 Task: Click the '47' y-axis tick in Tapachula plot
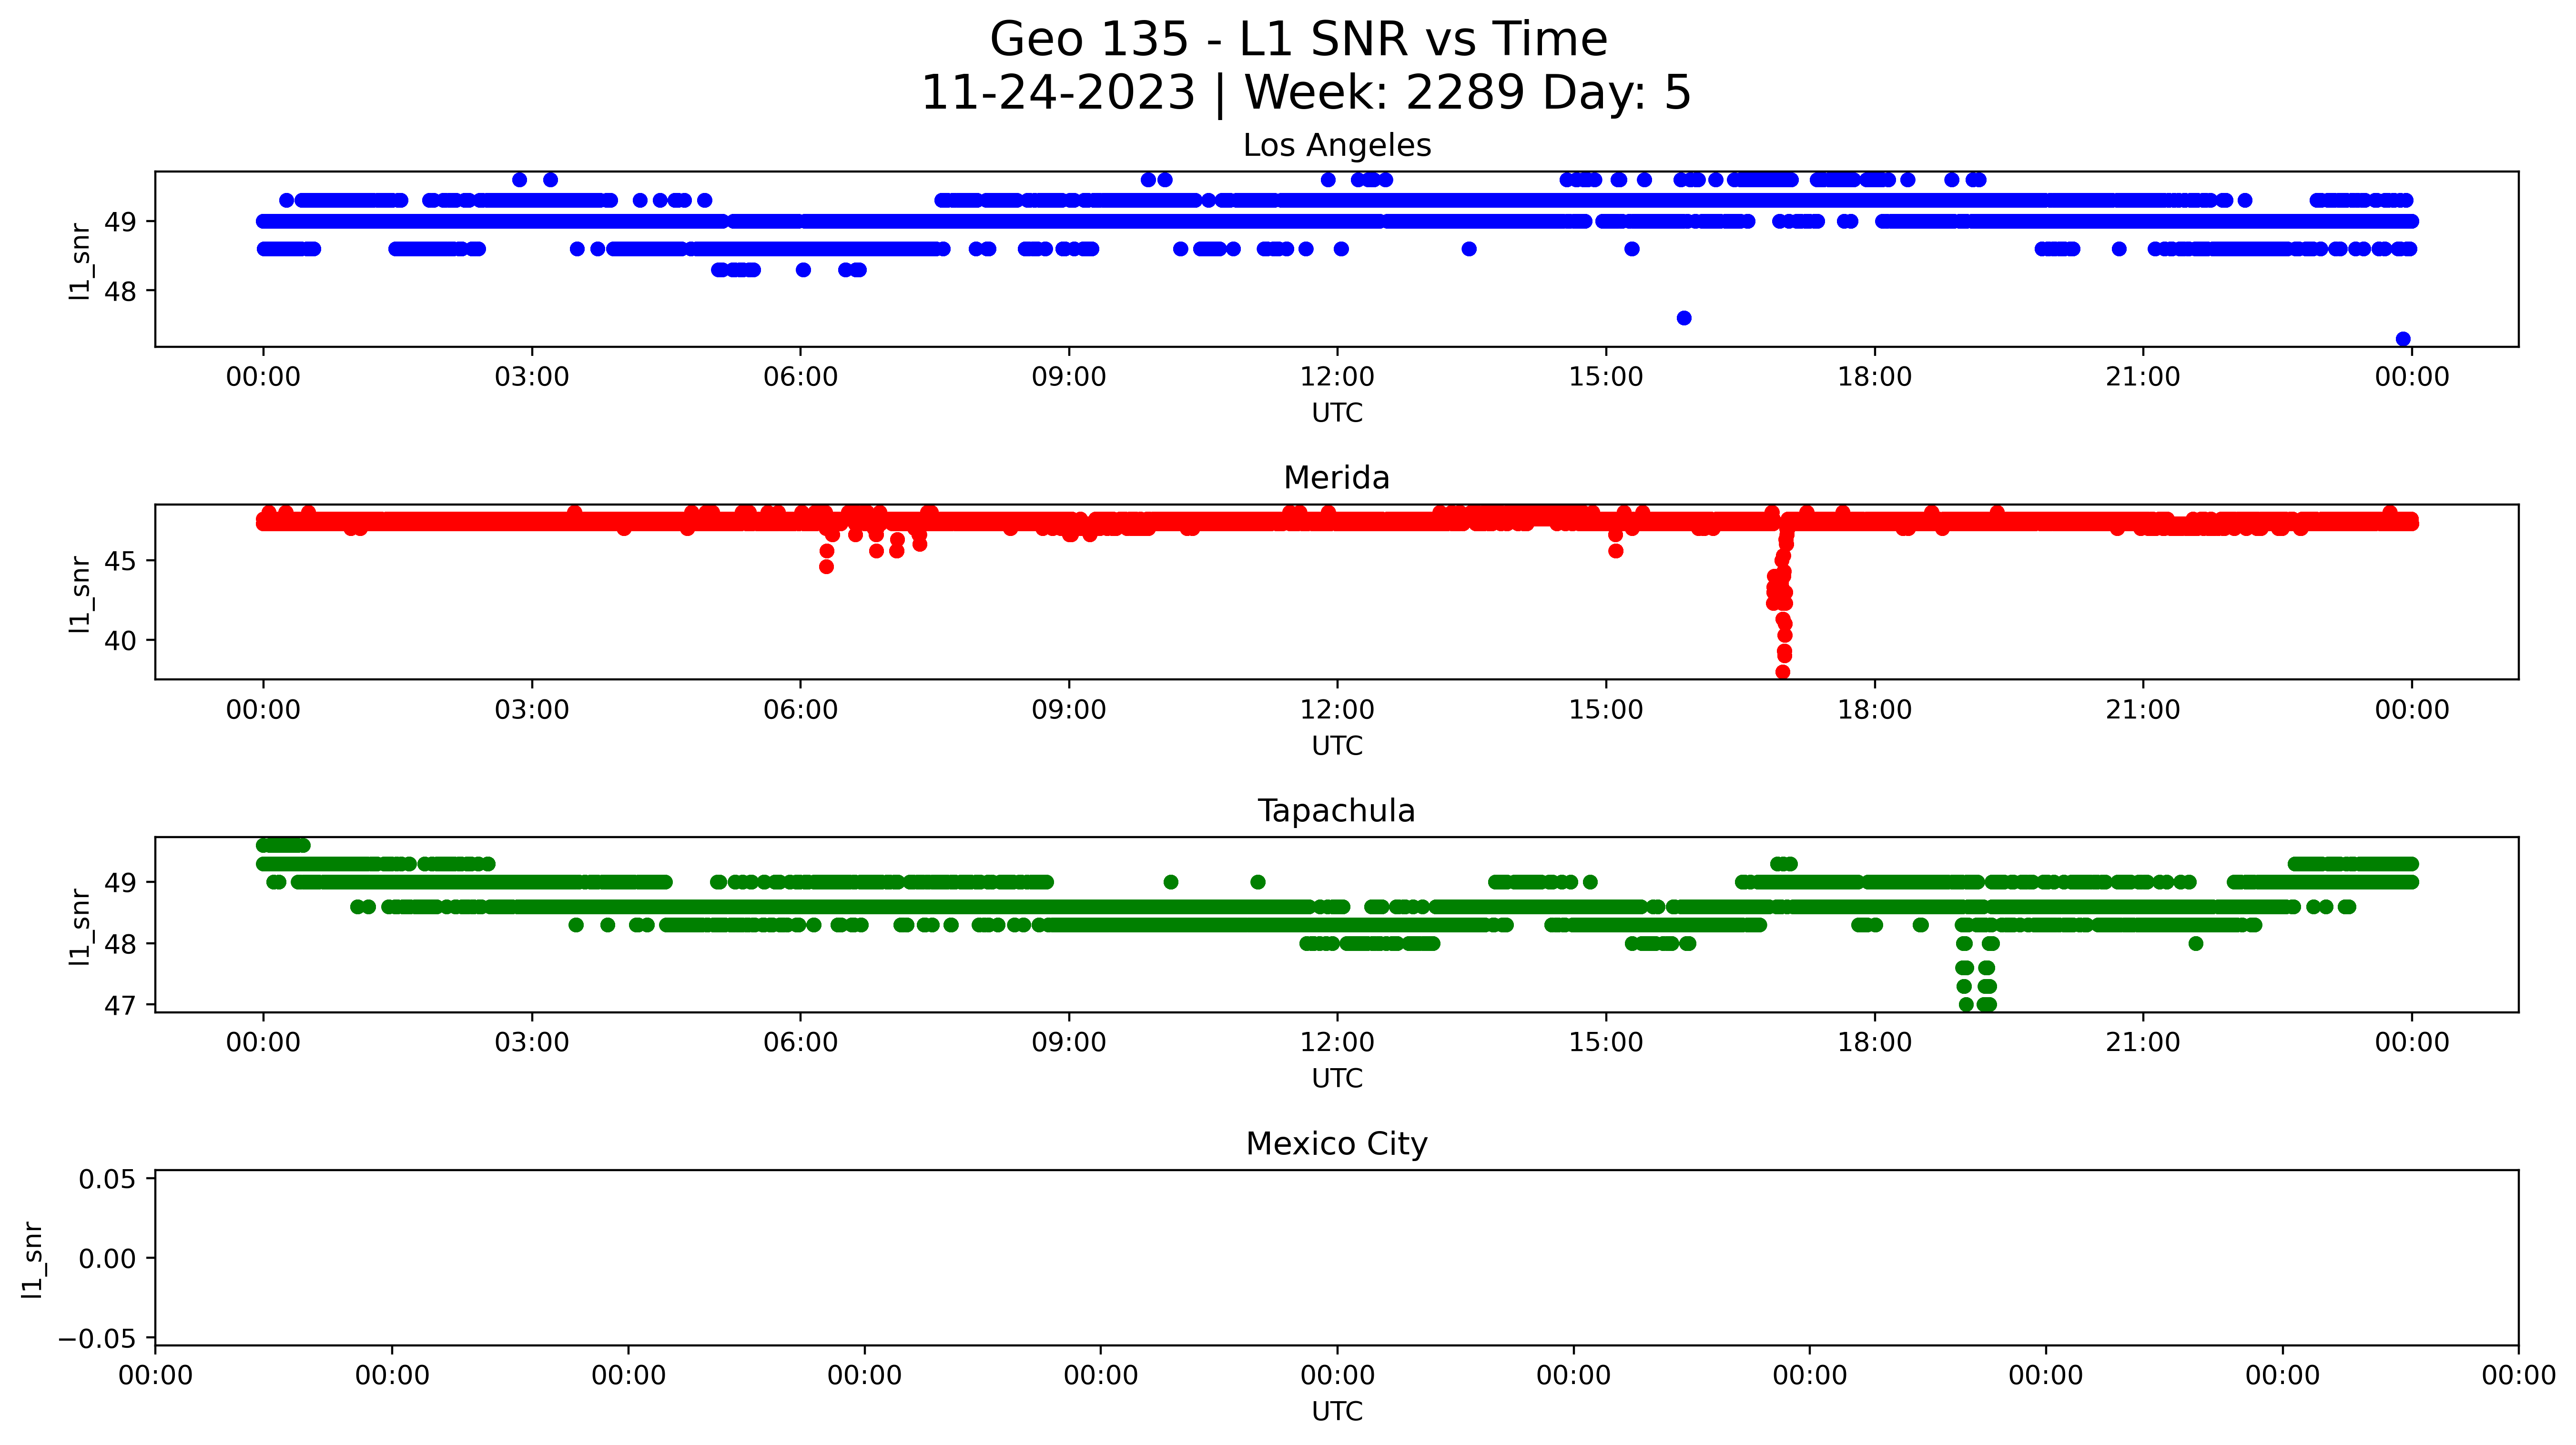(120, 1005)
